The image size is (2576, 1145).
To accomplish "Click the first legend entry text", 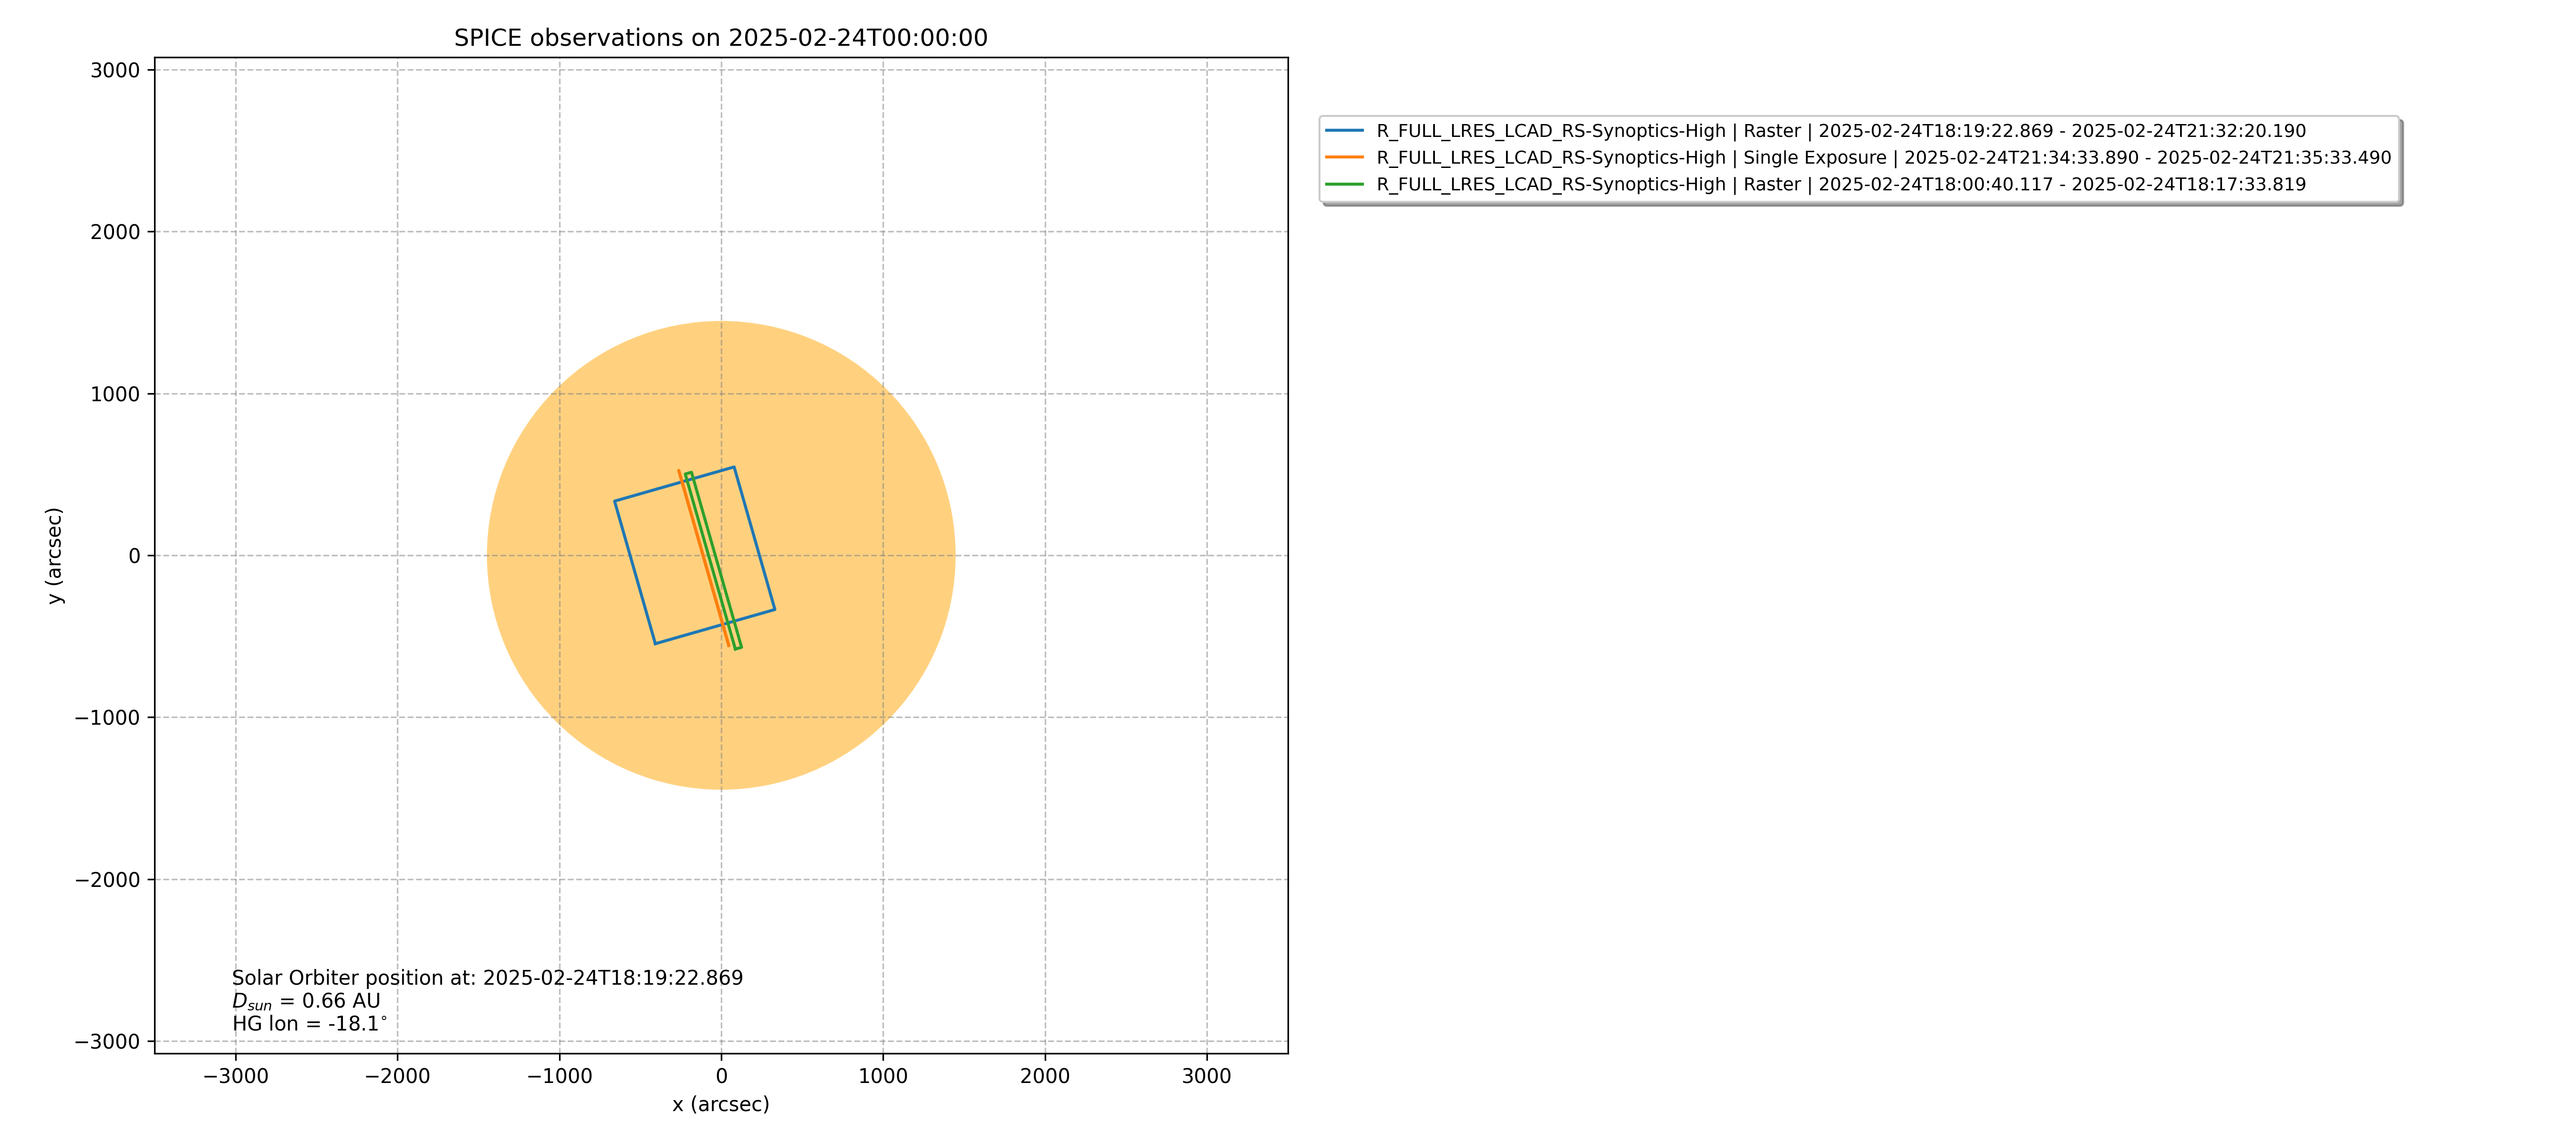I will click(x=1840, y=131).
